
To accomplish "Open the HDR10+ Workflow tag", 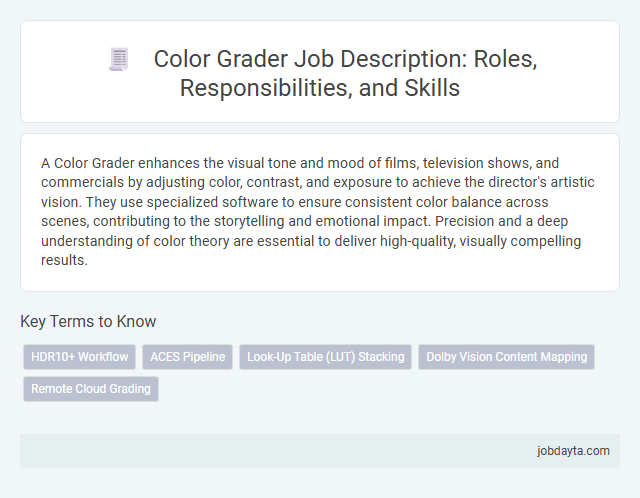I will 80,357.
